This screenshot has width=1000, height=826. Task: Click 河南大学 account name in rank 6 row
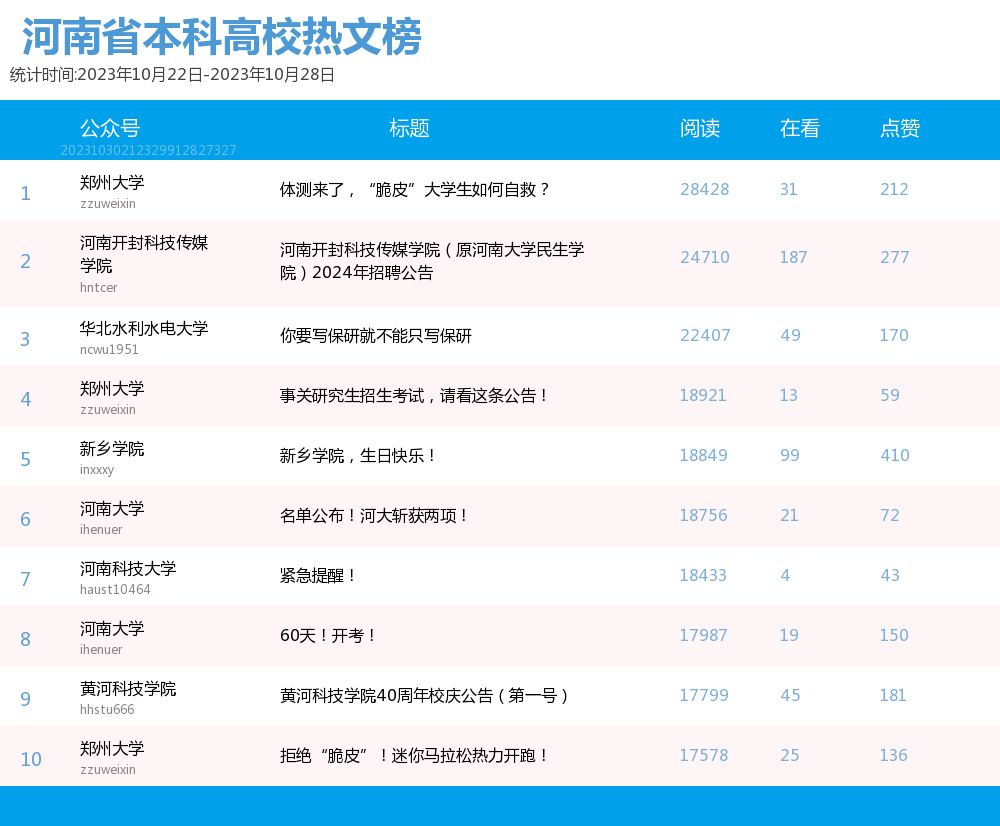point(112,508)
